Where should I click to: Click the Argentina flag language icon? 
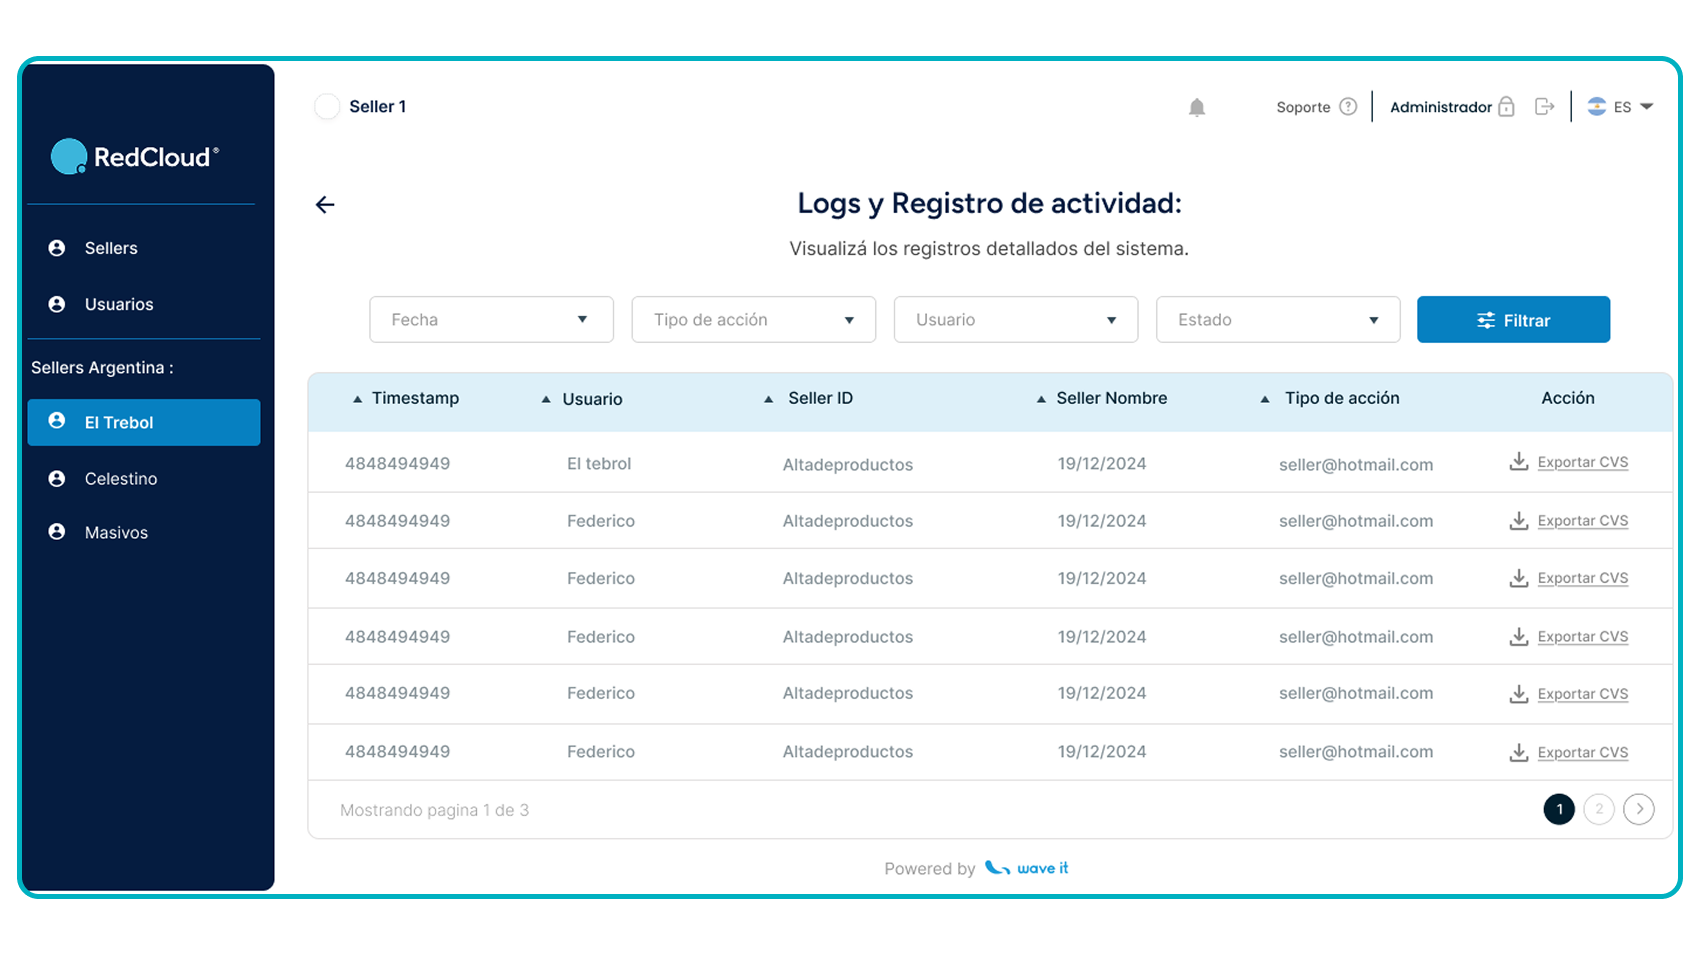[x=1597, y=107]
